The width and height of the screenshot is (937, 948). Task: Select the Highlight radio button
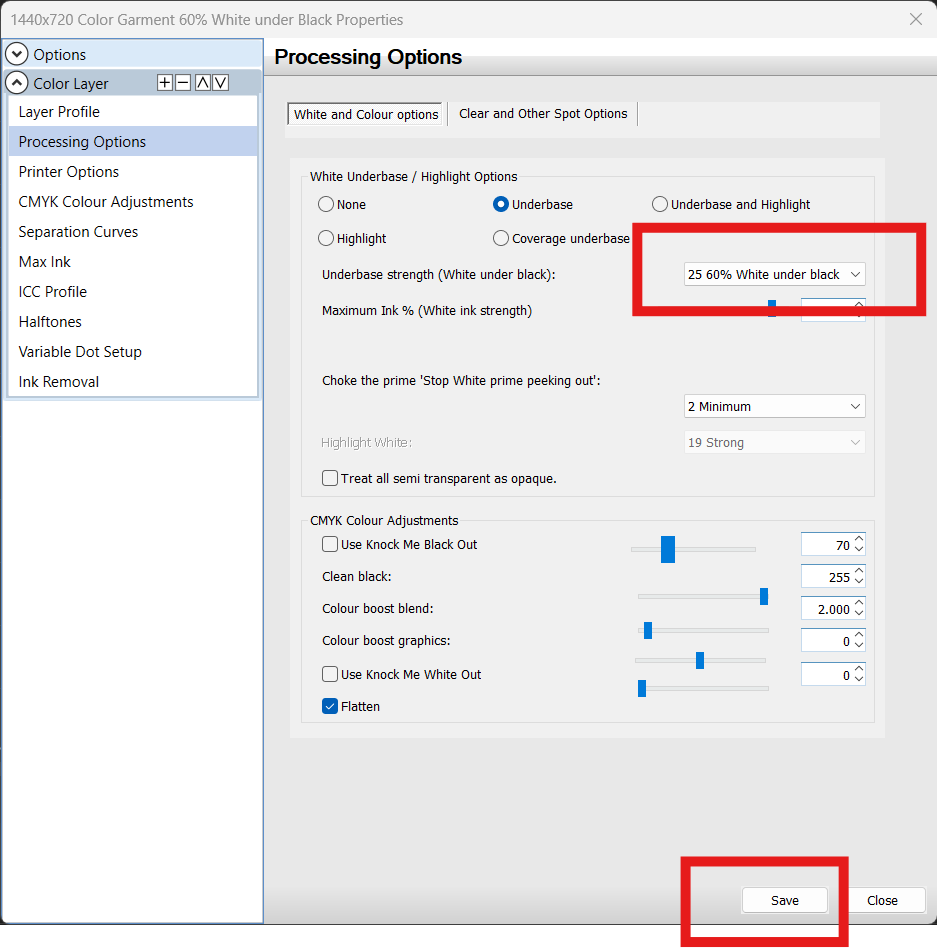(x=326, y=238)
